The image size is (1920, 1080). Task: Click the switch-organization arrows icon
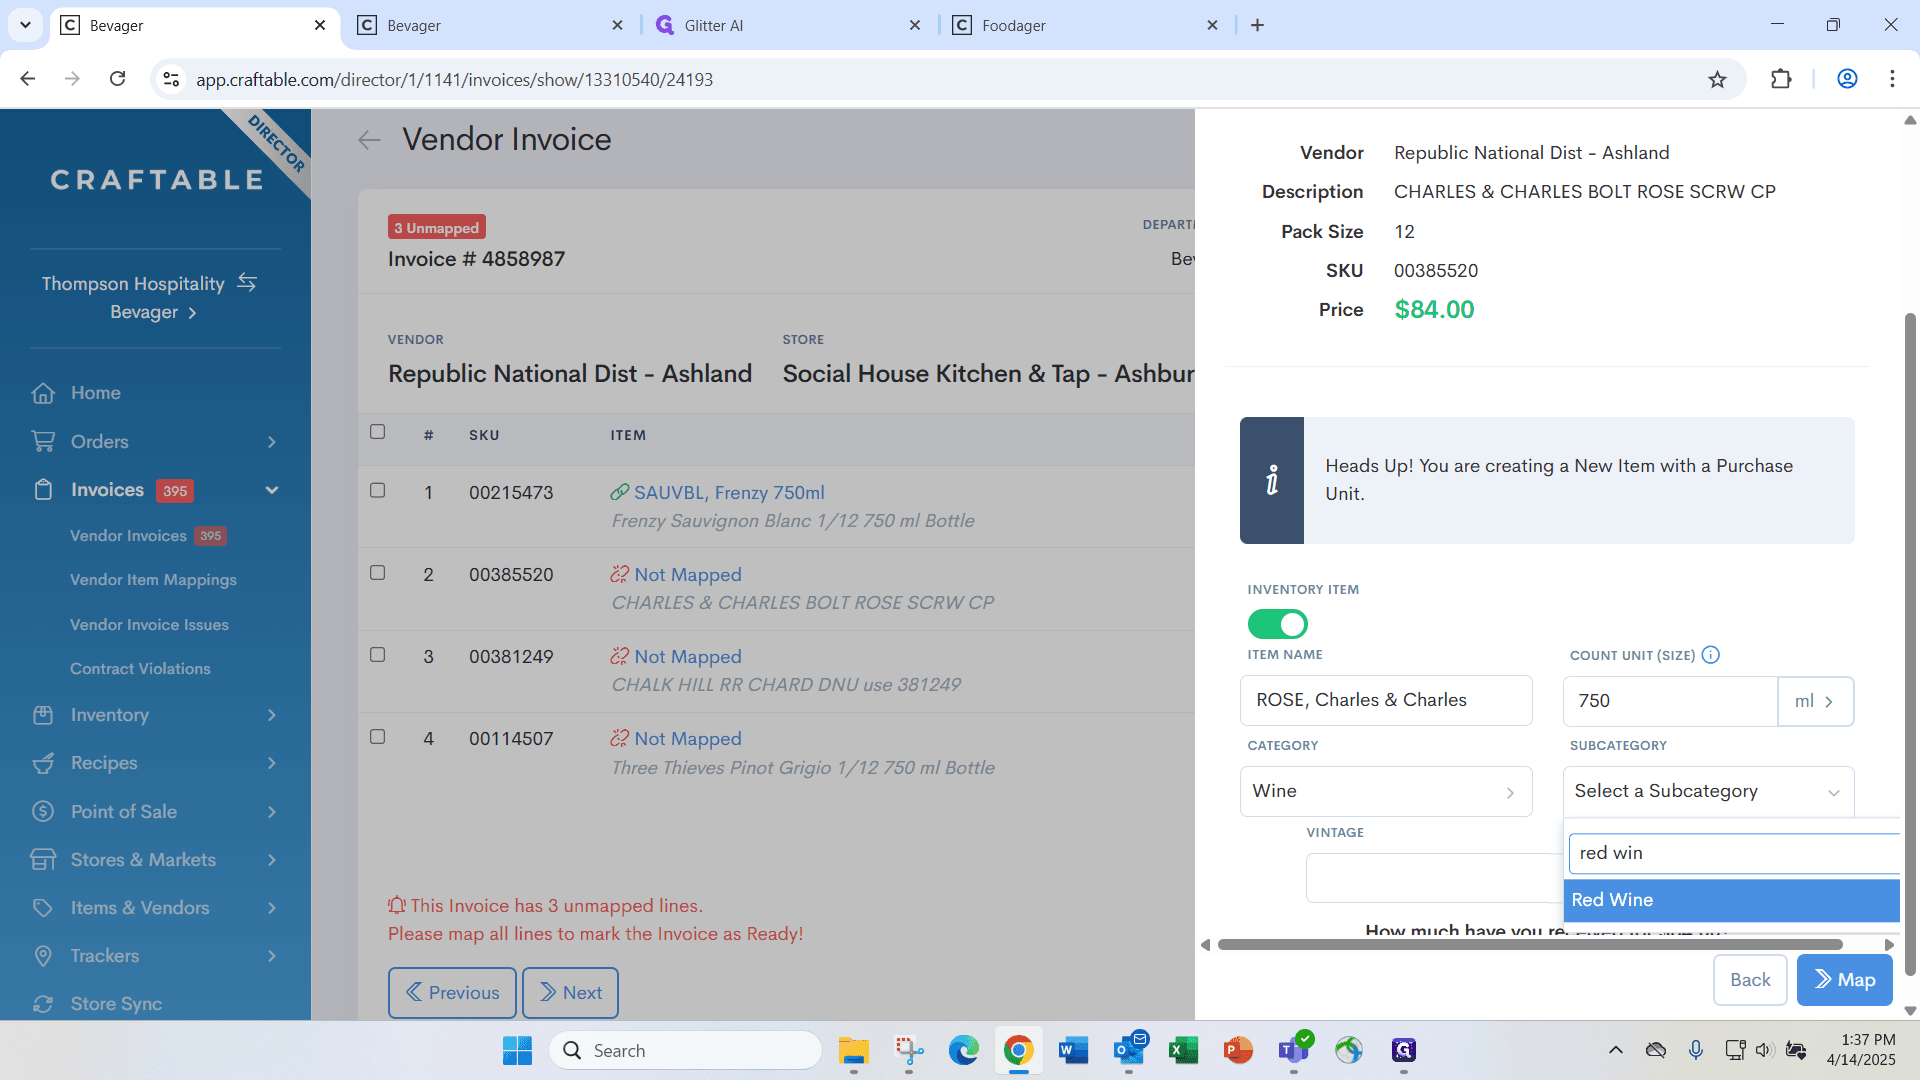[247, 283]
